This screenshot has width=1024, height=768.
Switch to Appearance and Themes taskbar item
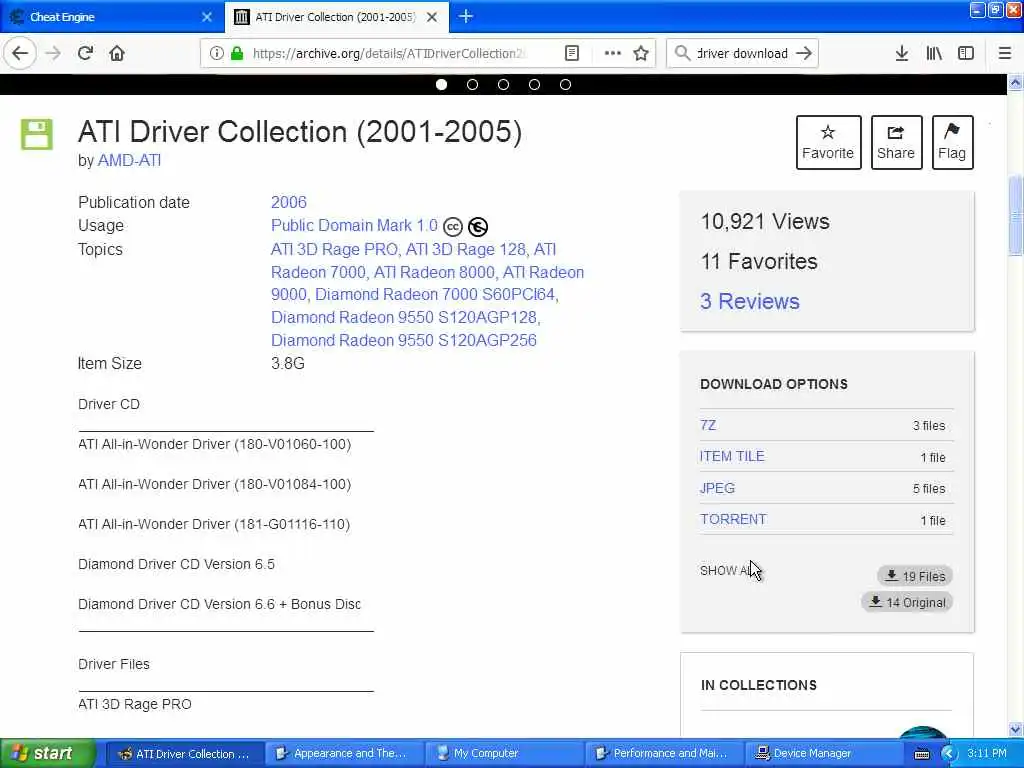[x=344, y=753]
